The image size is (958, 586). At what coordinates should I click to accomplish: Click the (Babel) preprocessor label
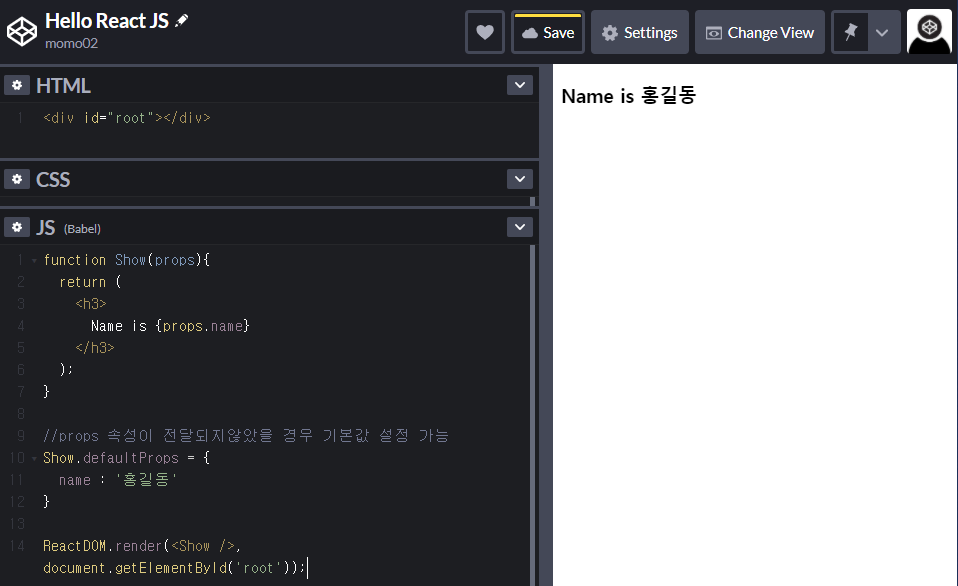pos(82,229)
